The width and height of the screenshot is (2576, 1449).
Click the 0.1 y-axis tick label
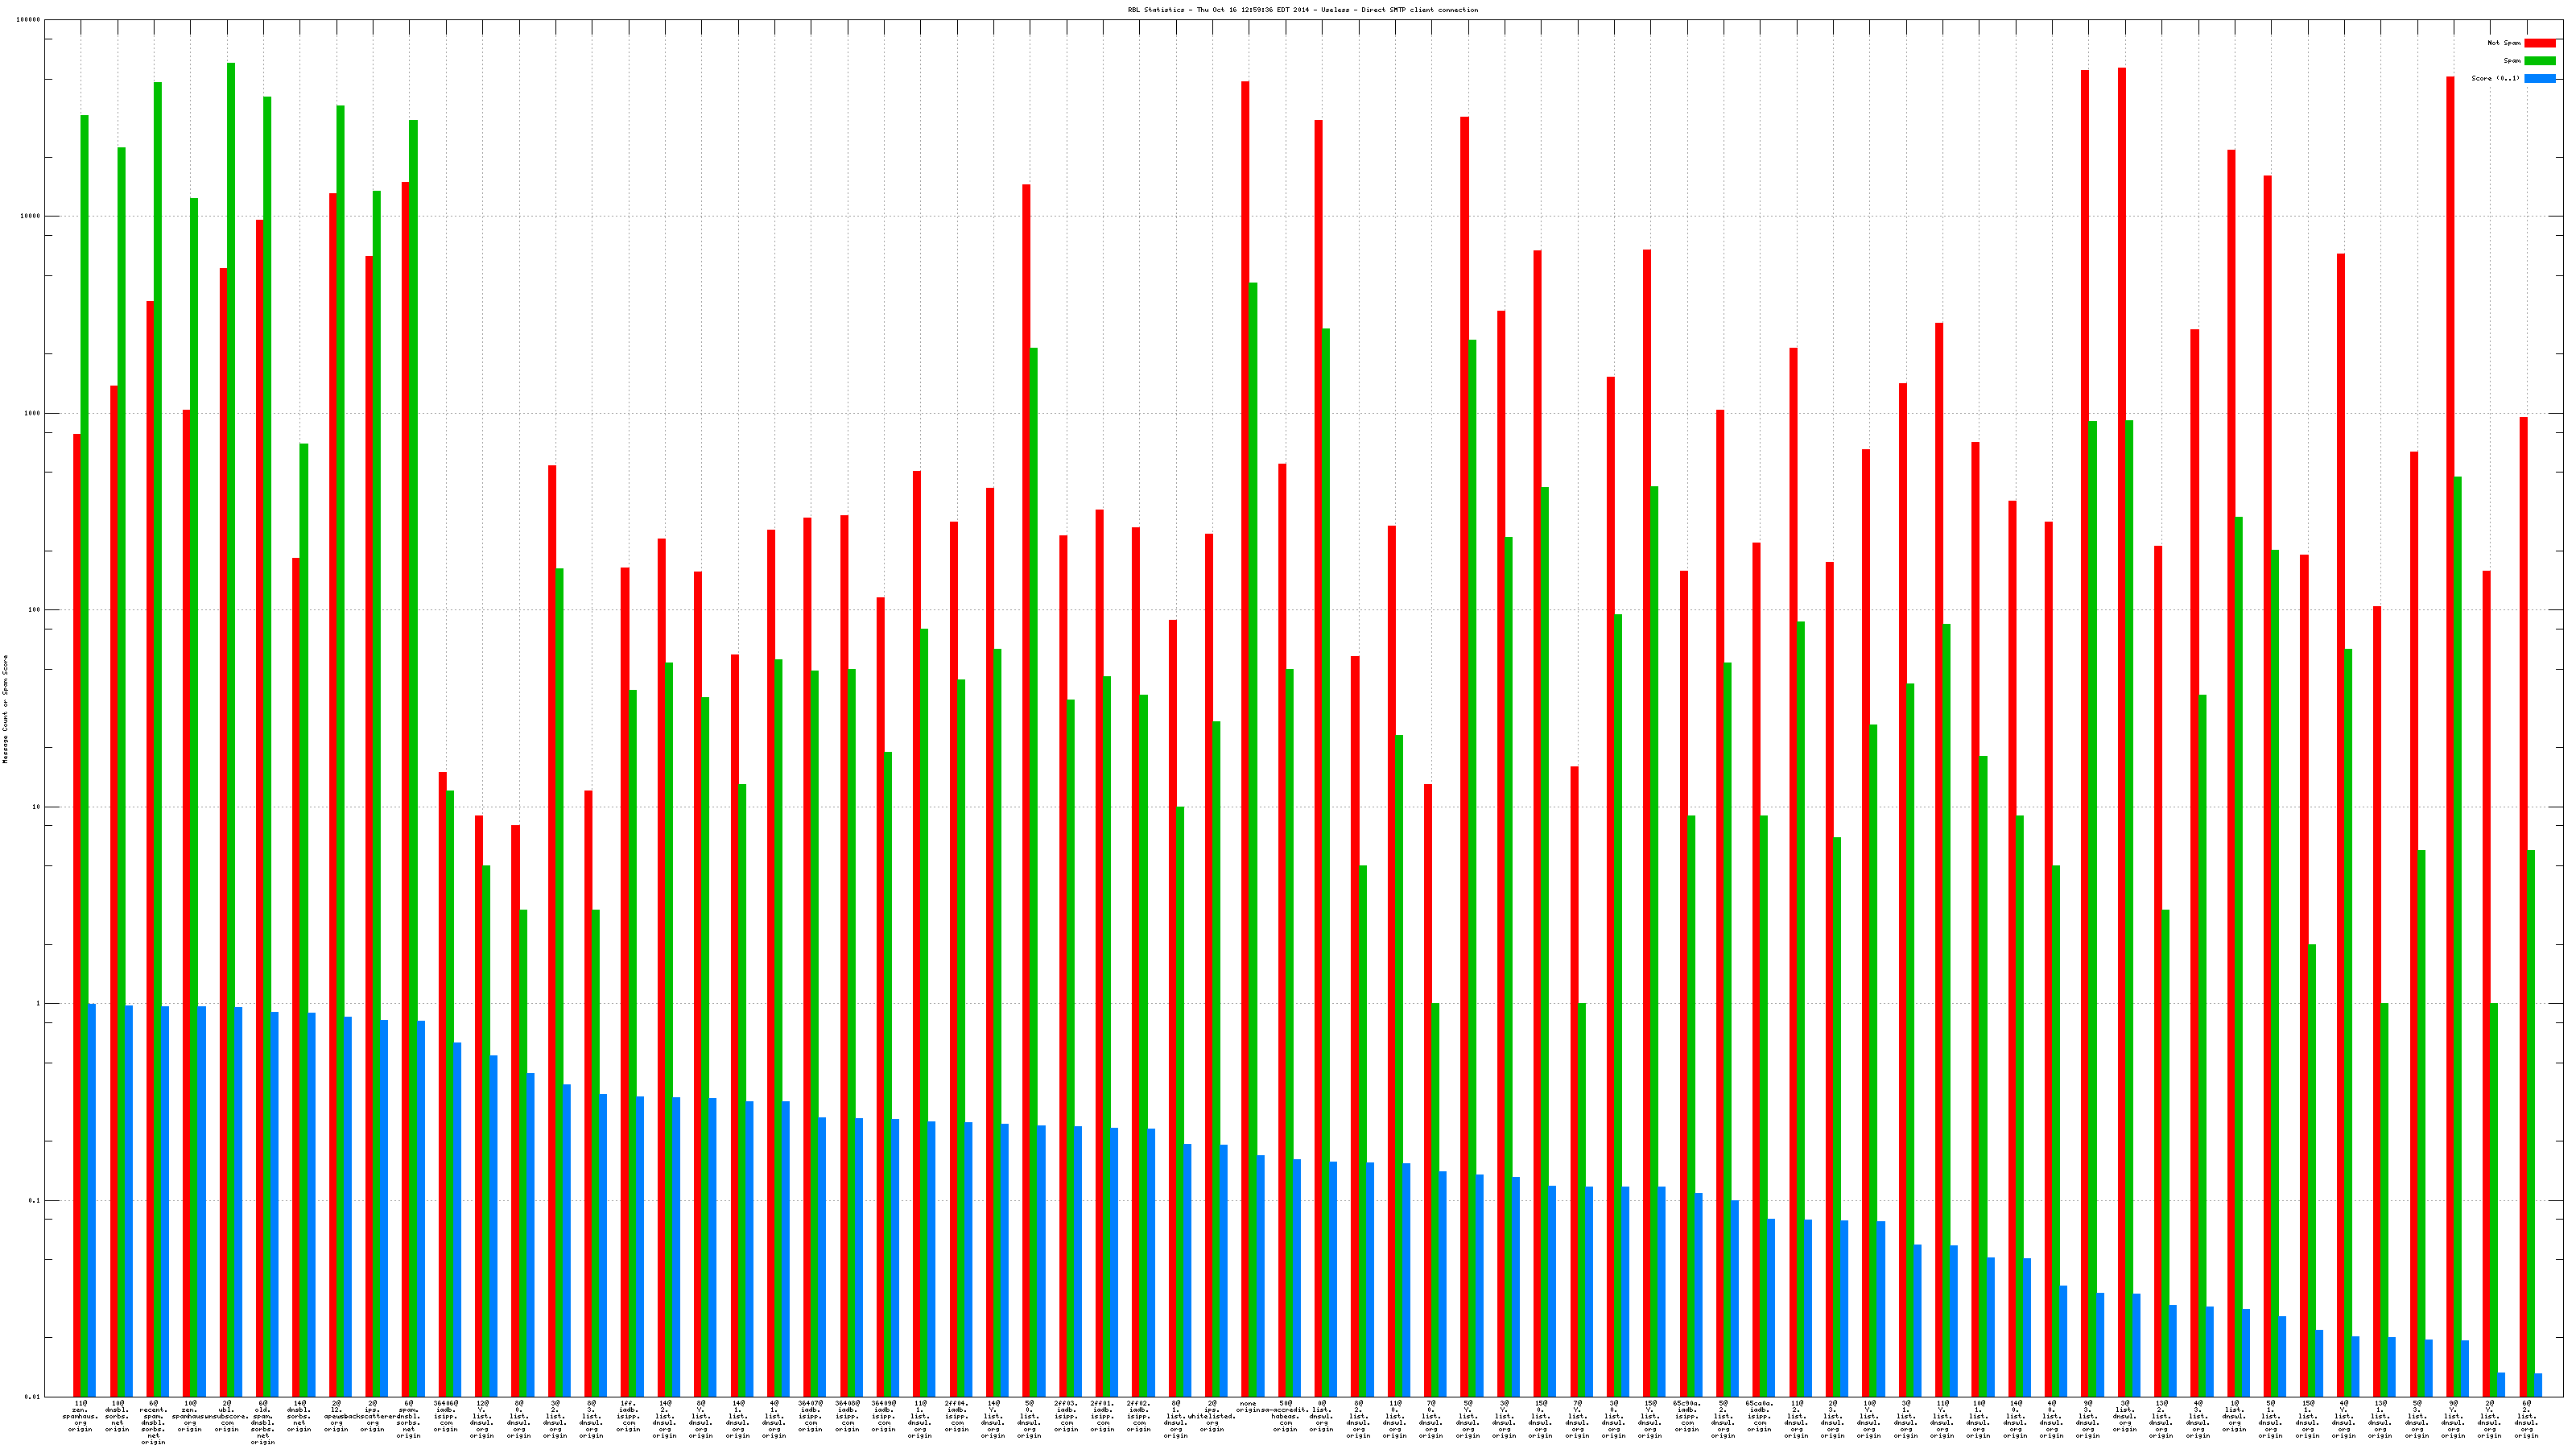35,1200
